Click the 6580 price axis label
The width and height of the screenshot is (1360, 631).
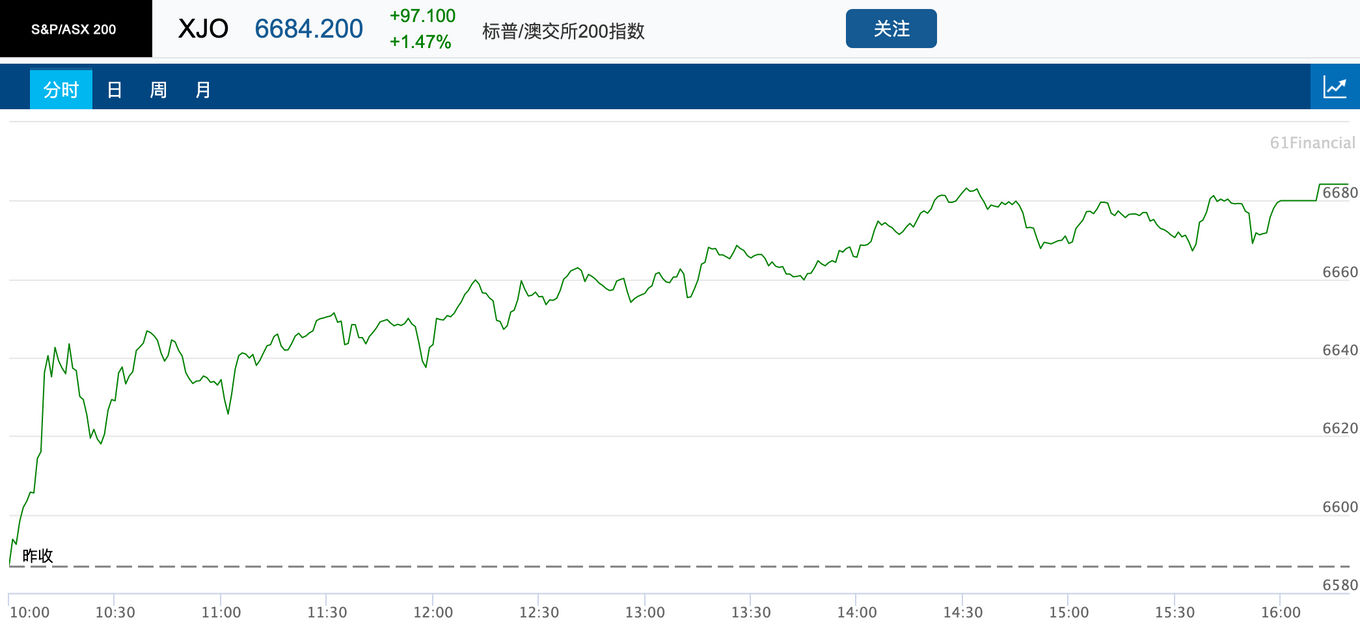[1340, 585]
